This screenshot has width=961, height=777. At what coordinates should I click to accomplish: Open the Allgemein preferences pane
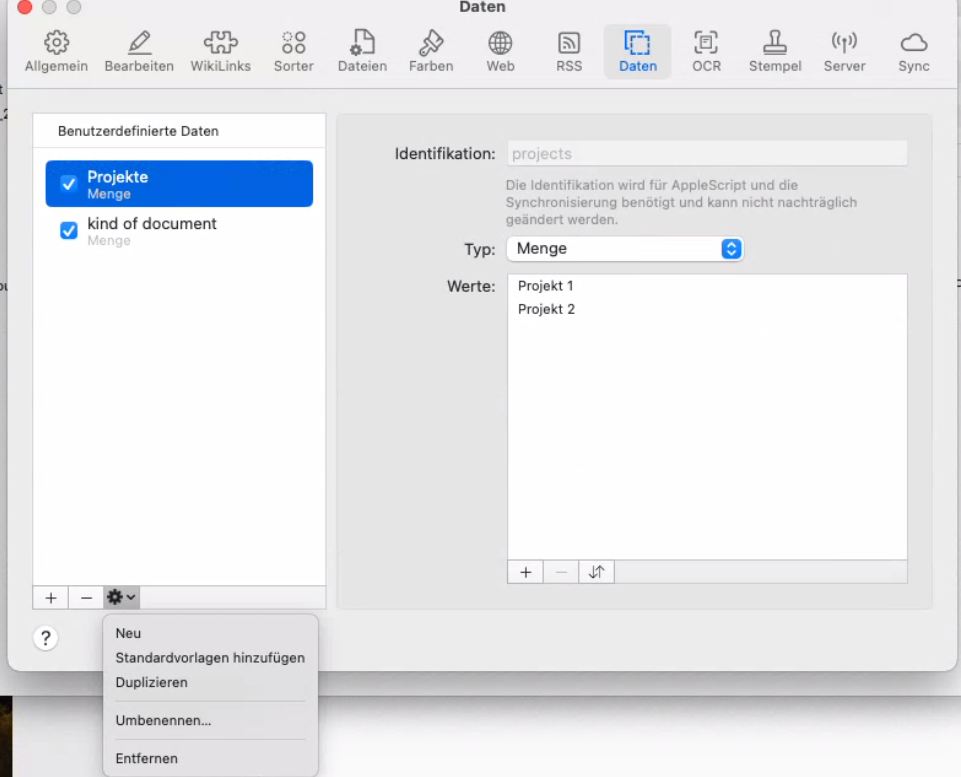tap(56, 52)
